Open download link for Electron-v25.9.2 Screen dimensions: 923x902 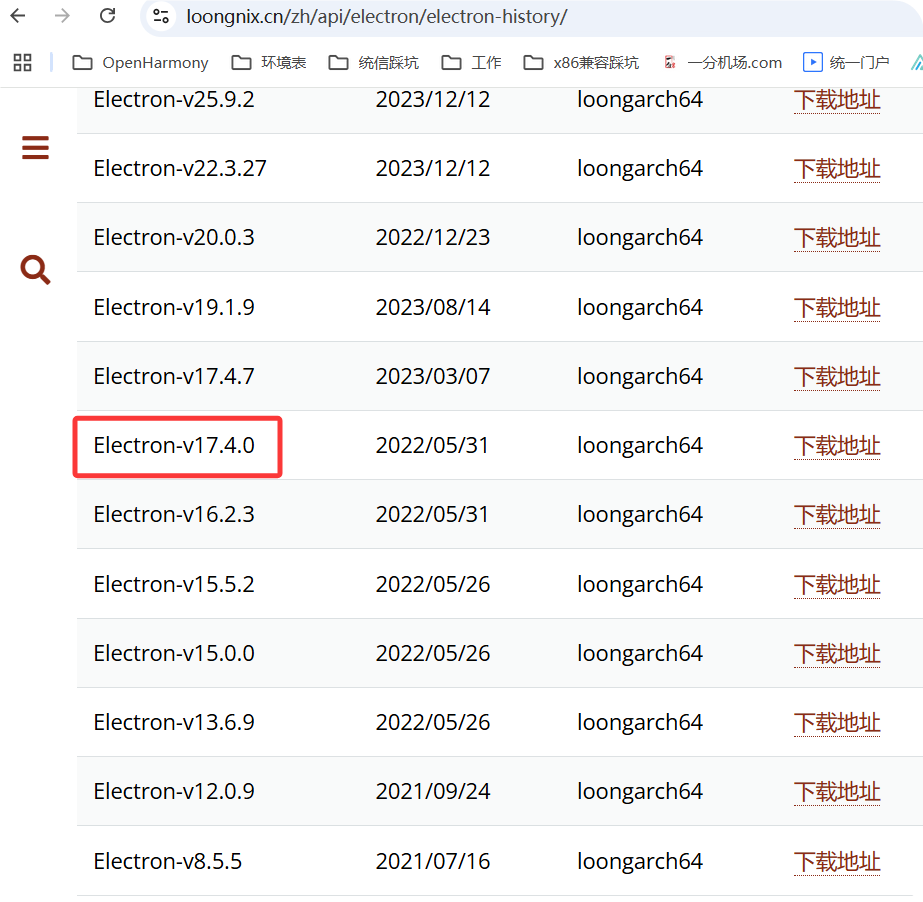coord(837,100)
